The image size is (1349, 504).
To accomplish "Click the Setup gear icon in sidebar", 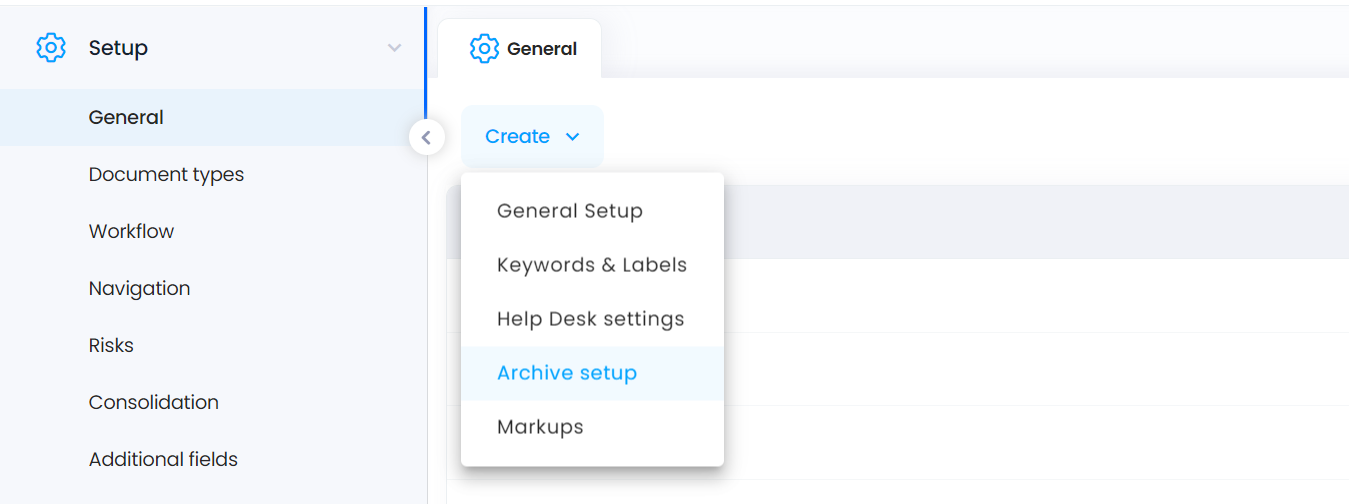I will pos(51,47).
